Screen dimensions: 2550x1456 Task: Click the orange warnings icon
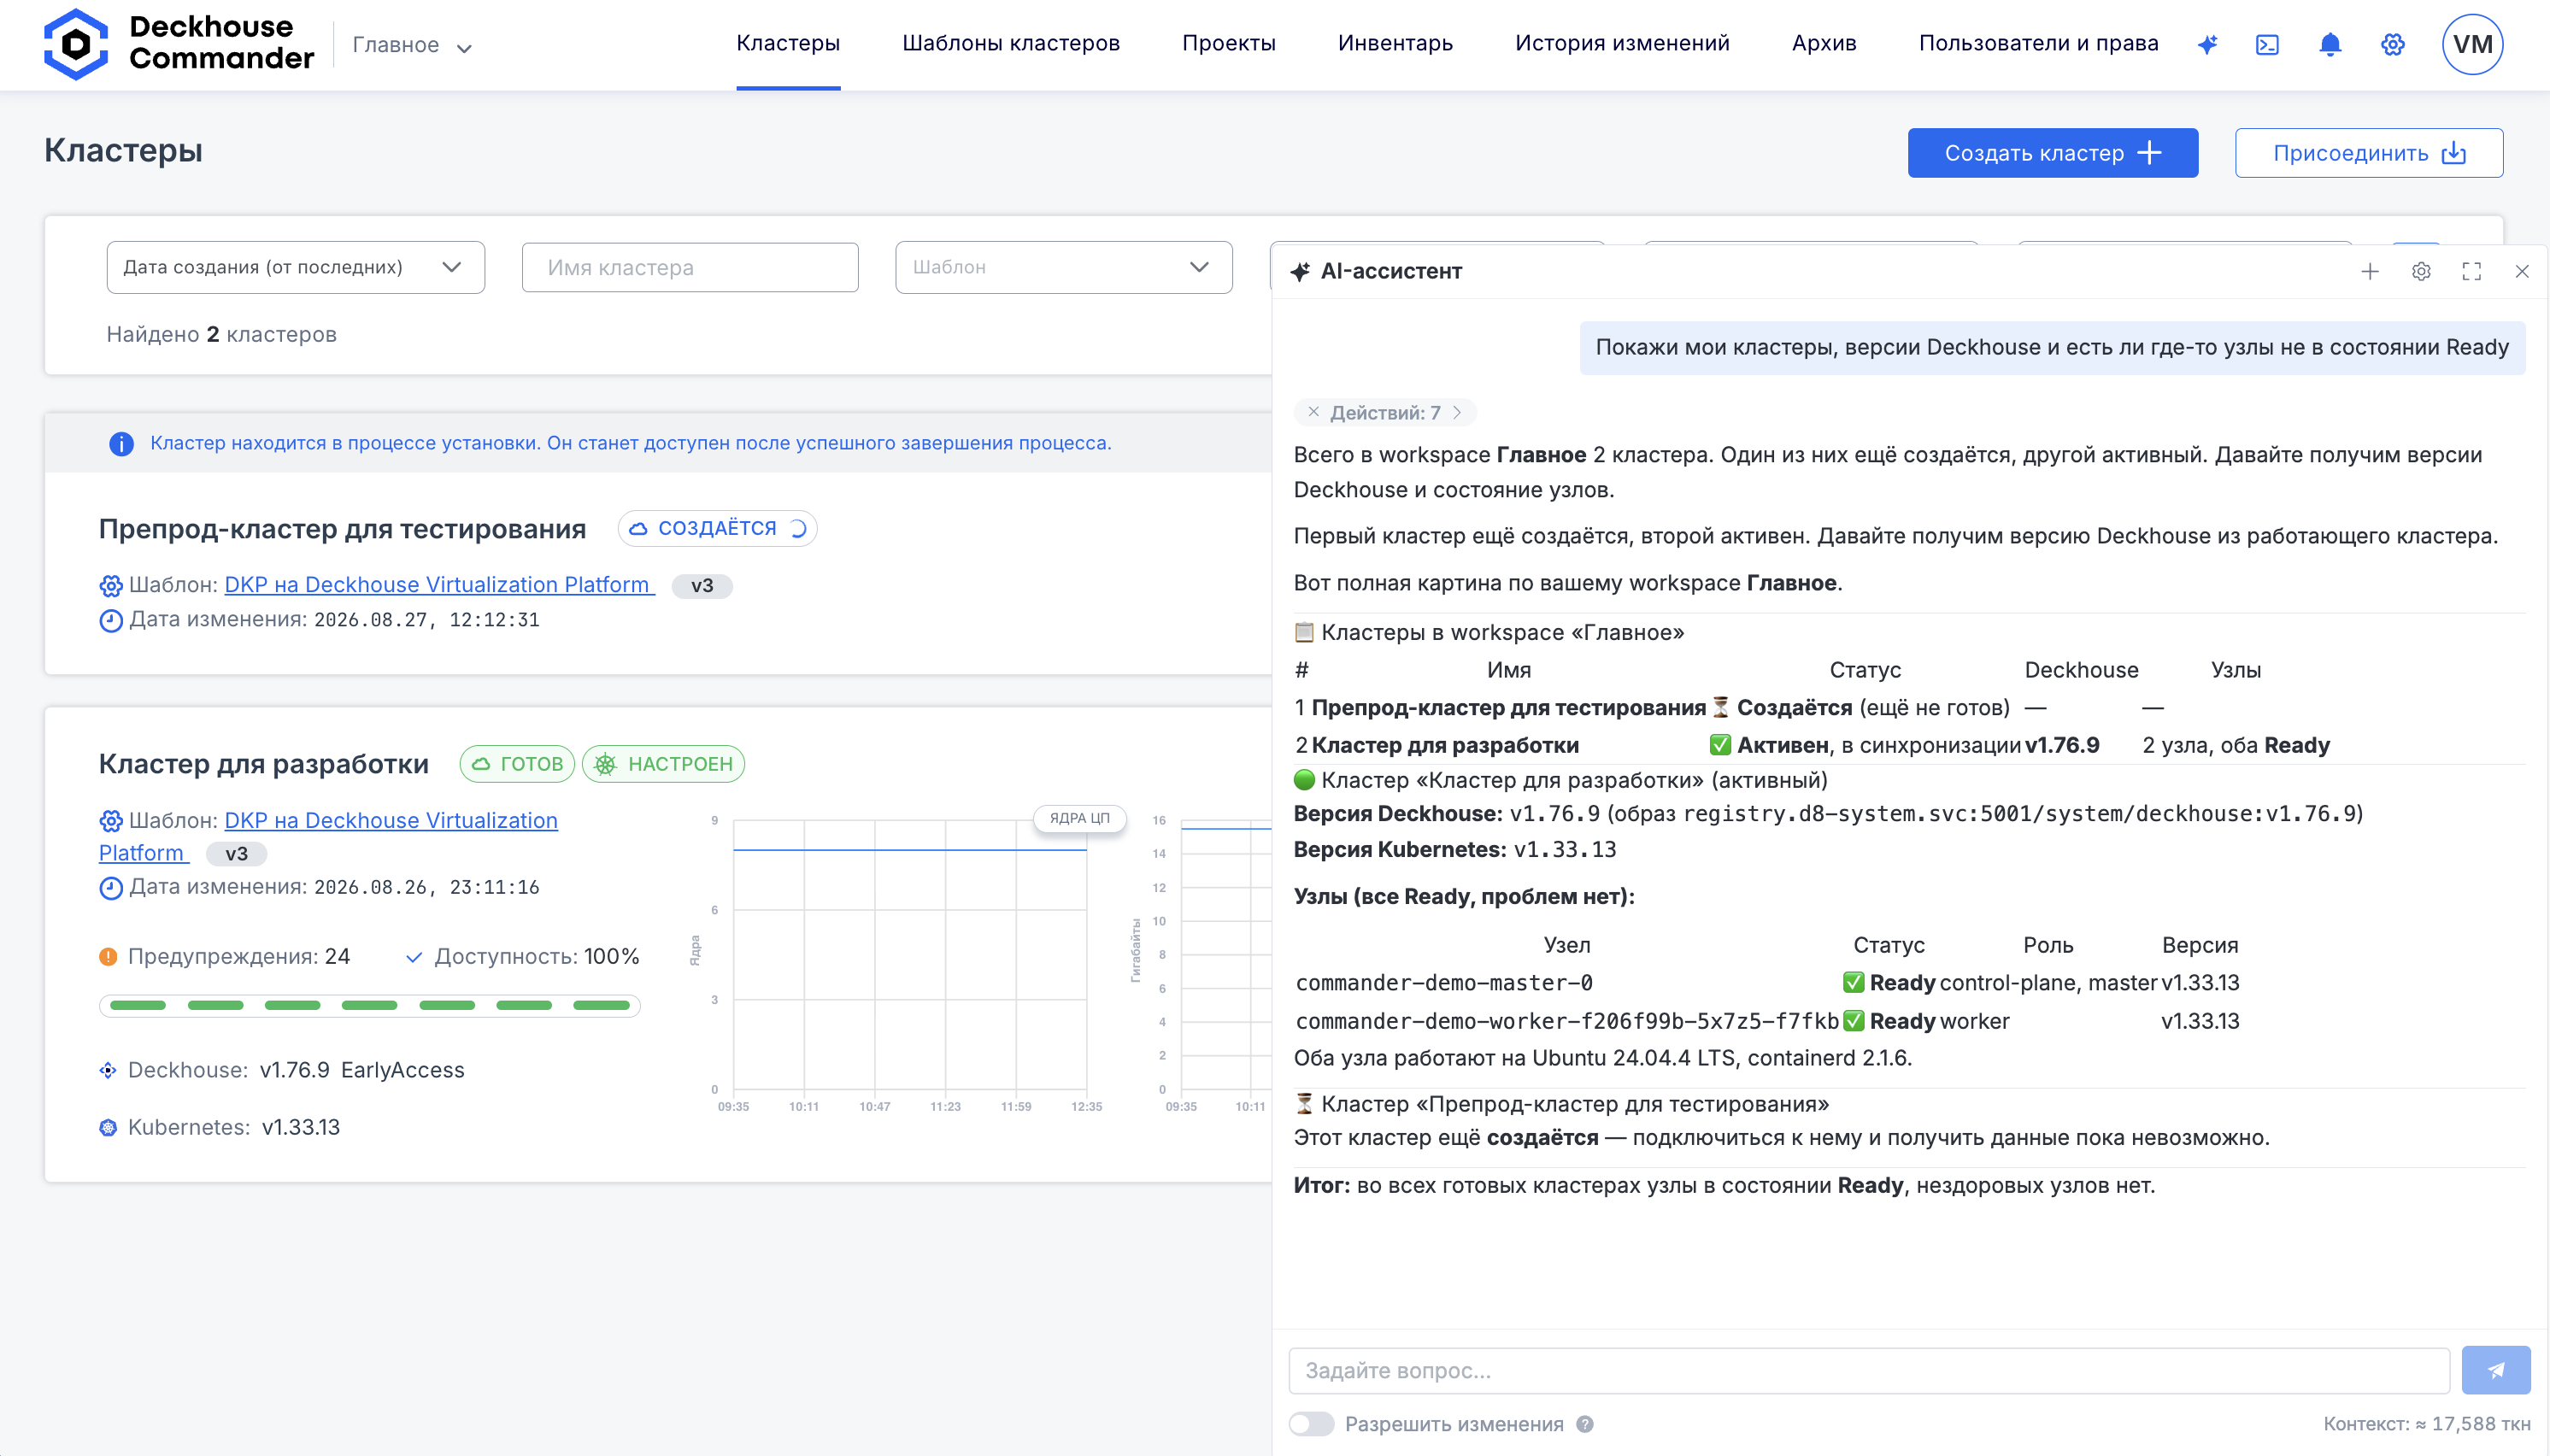108,956
